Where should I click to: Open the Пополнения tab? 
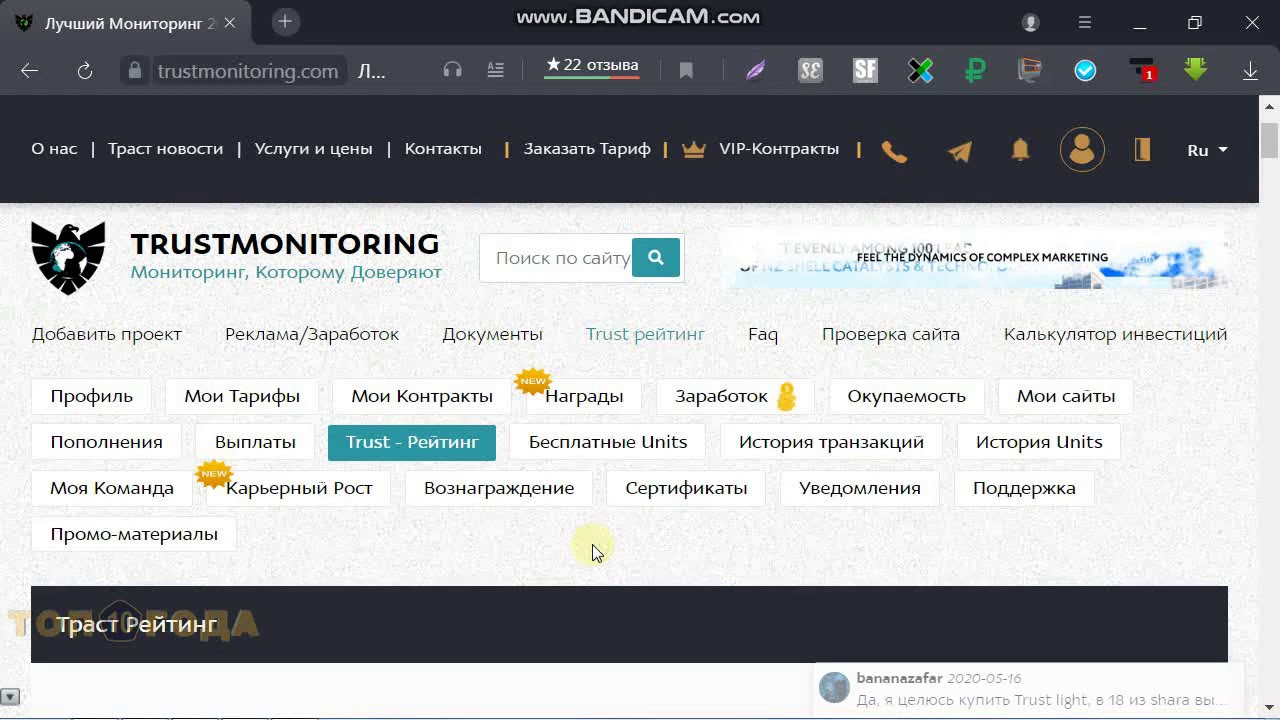pos(106,442)
